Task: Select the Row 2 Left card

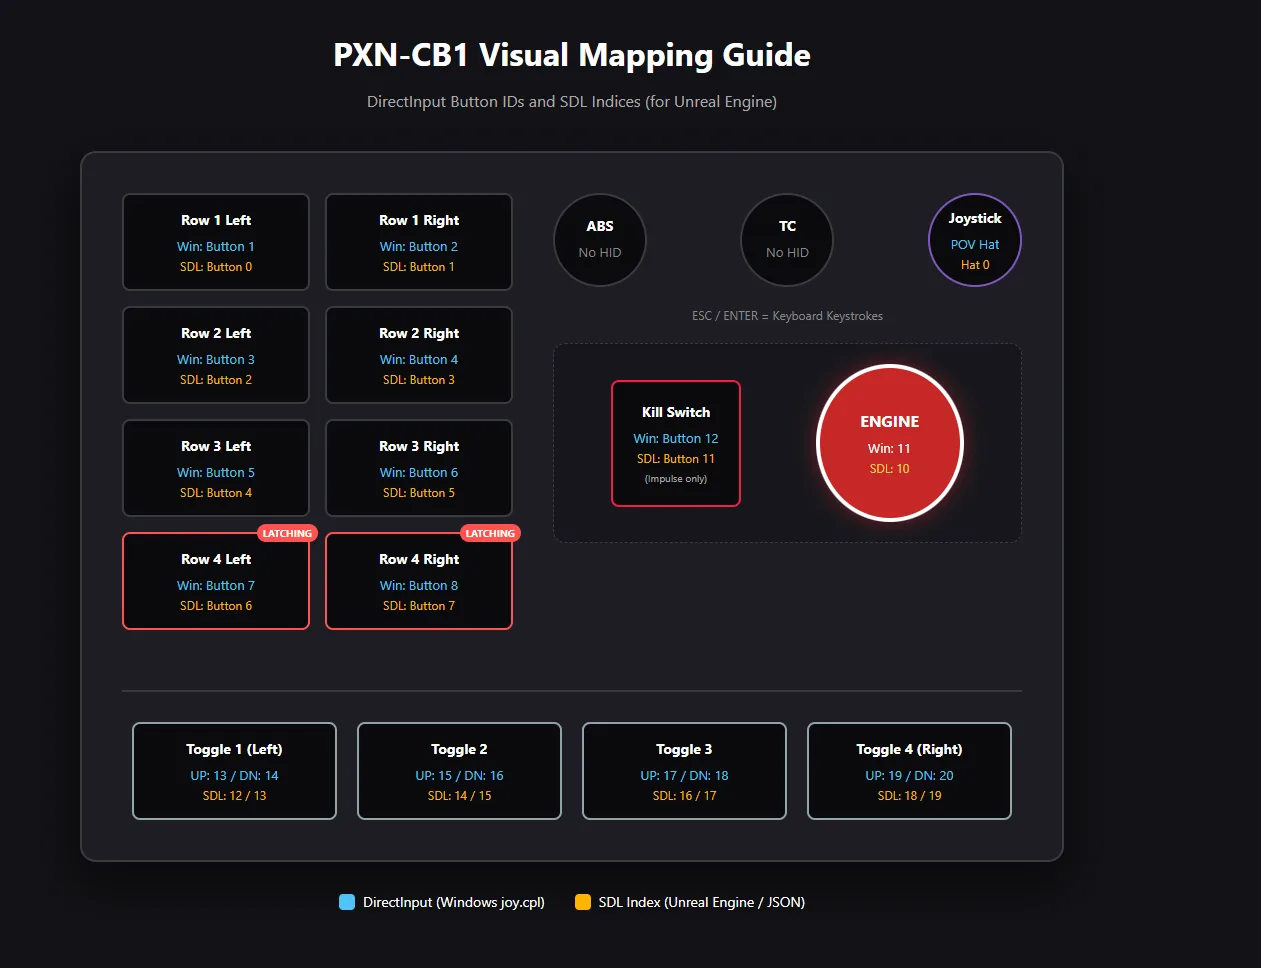Action: [216, 355]
